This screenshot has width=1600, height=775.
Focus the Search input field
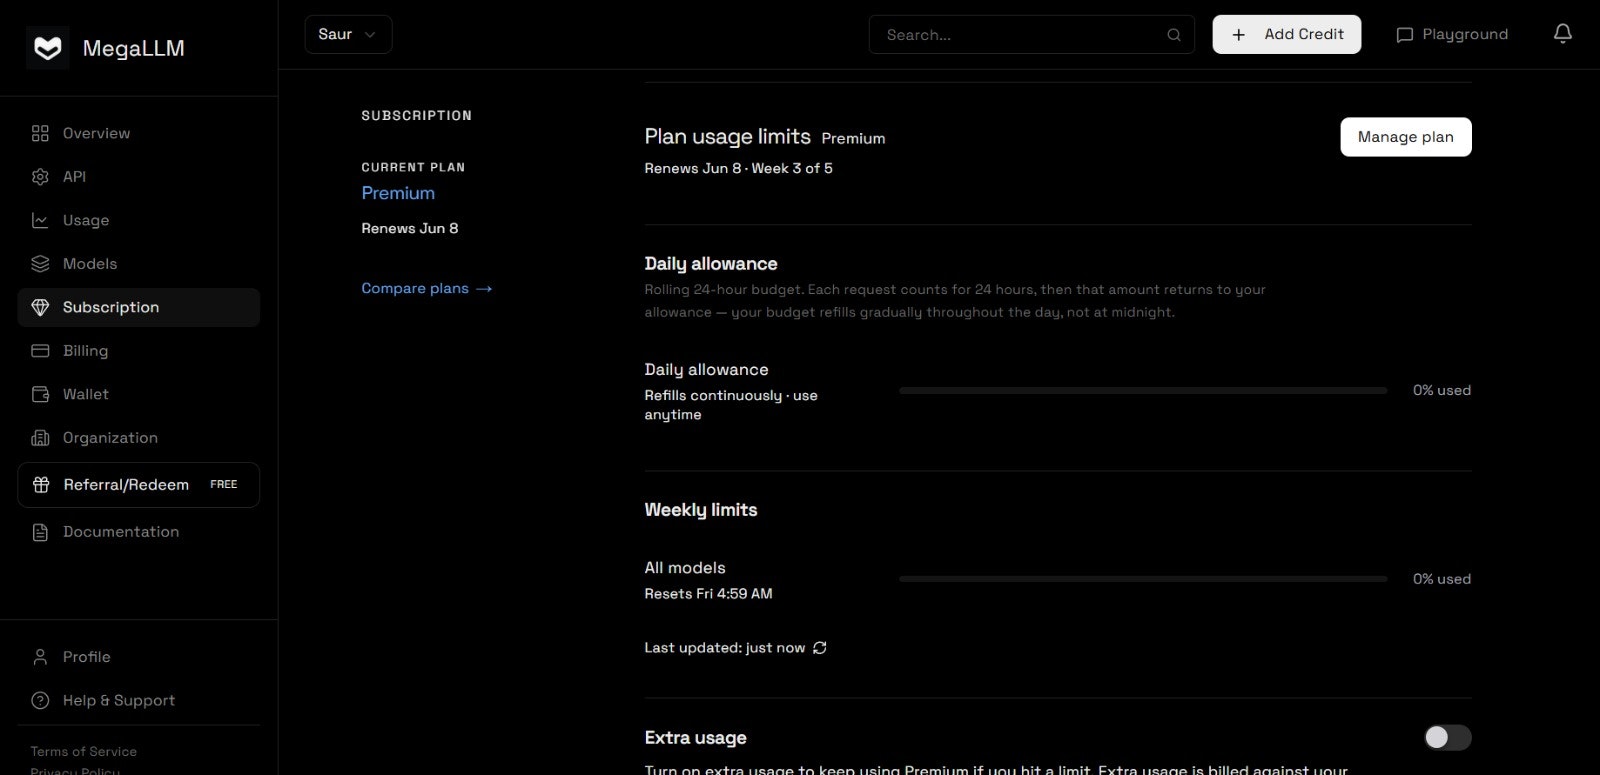point(1031,34)
